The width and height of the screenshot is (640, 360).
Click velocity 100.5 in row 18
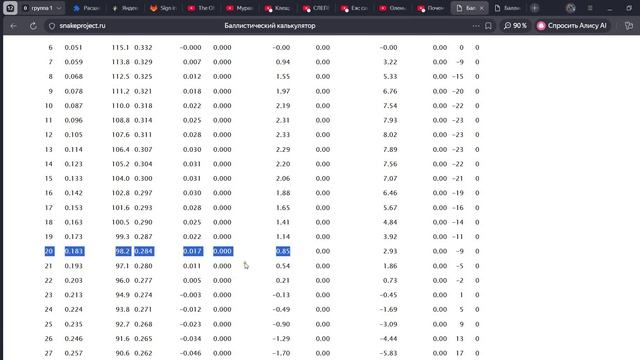120,222
